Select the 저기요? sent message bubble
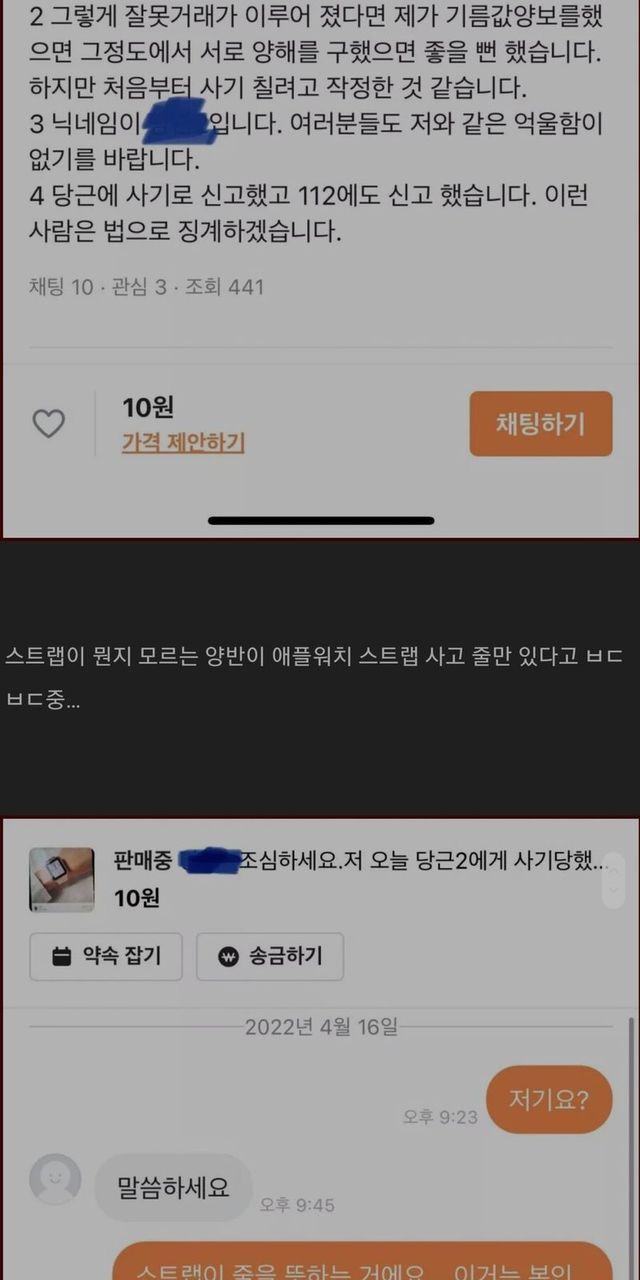 (549, 1100)
